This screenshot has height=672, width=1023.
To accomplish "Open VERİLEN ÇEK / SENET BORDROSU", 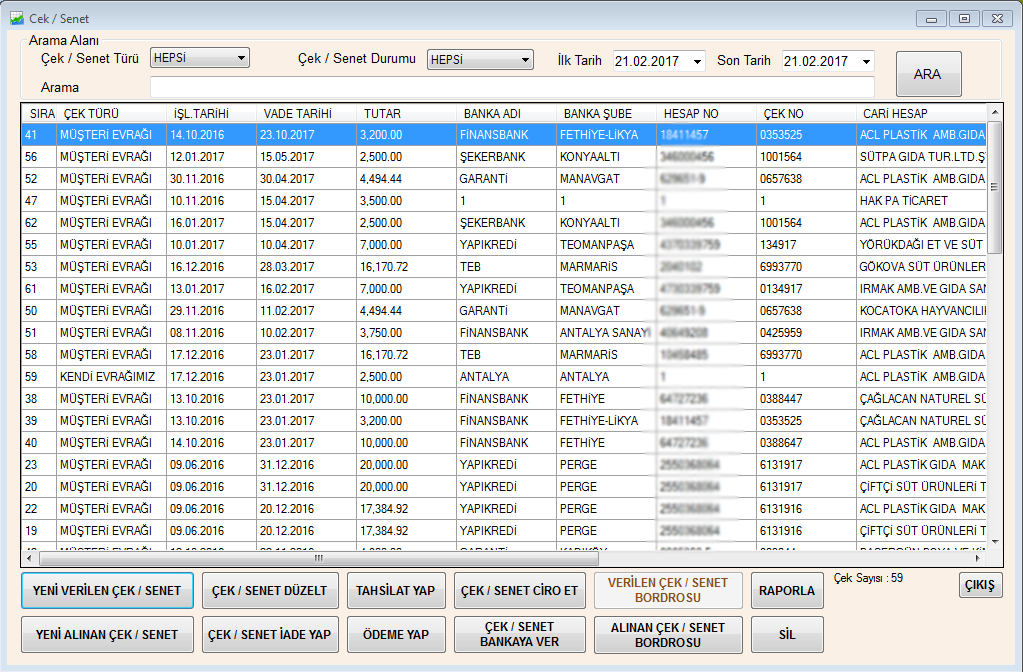I will [668, 590].
